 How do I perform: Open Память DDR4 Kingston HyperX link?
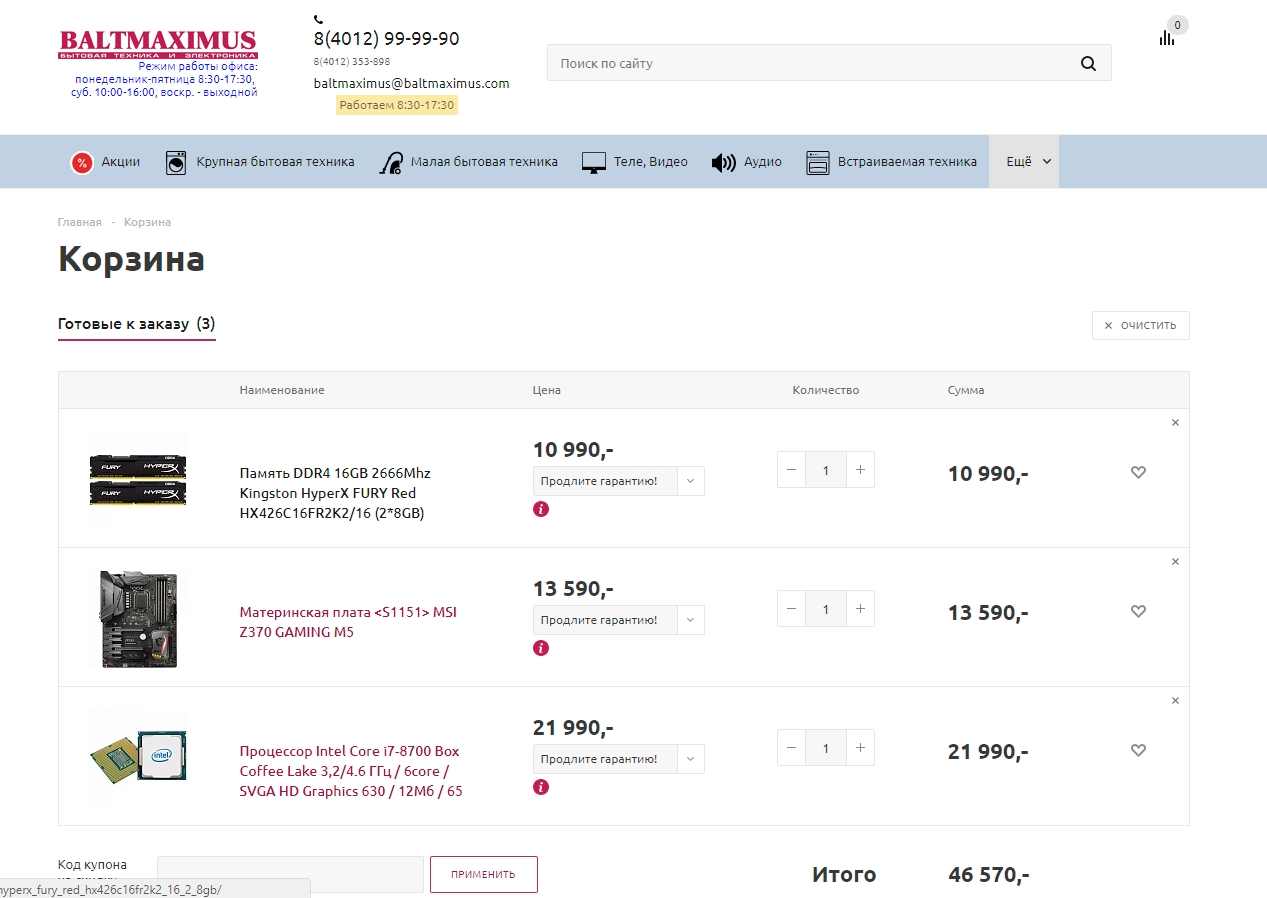[335, 493]
